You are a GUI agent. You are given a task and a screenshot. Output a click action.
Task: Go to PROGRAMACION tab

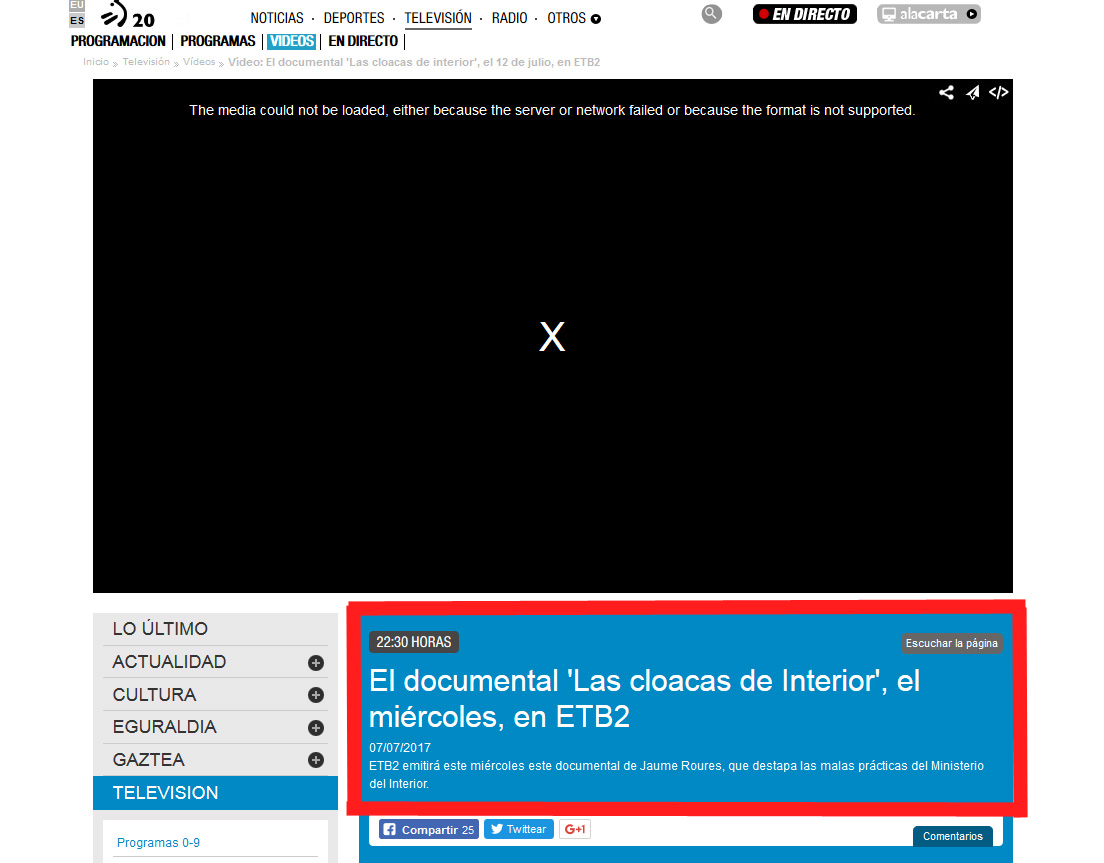tap(118, 41)
